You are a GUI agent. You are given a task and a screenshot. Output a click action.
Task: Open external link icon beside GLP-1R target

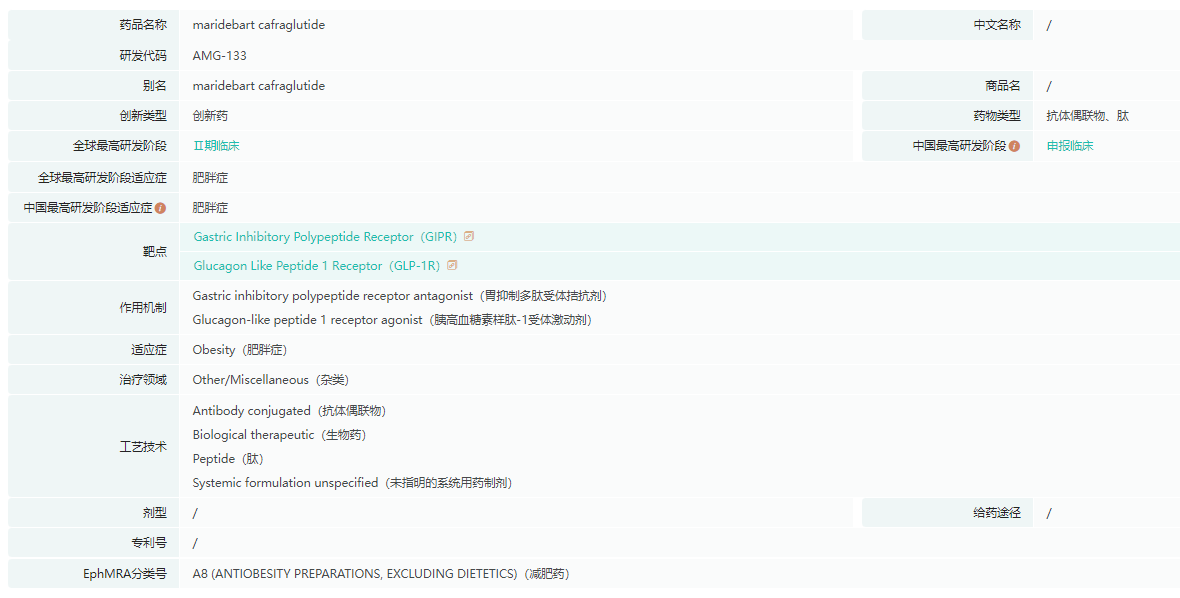pyautogui.click(x=452, y=265)
